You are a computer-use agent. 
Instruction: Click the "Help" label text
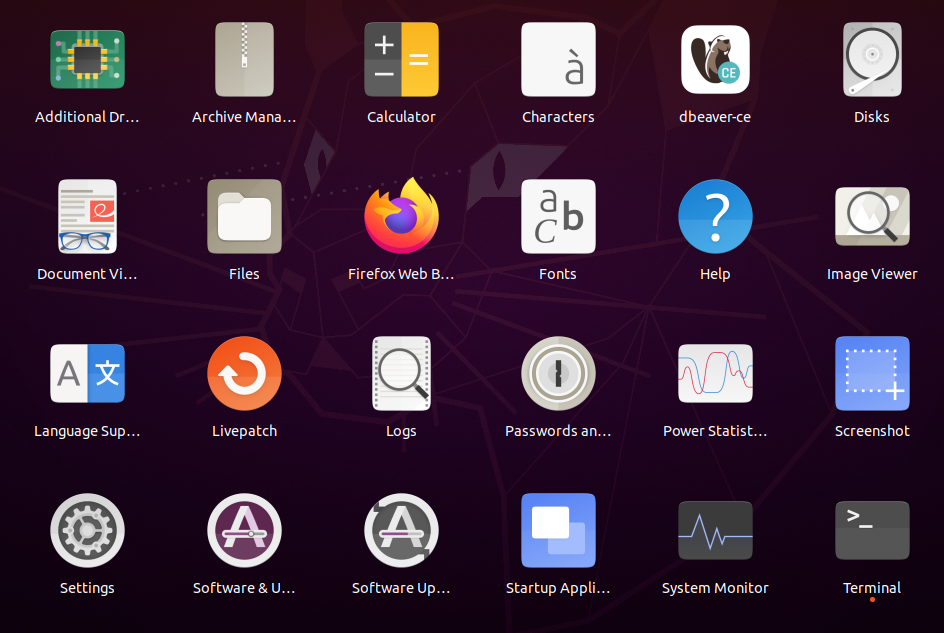tap(715, 274)
